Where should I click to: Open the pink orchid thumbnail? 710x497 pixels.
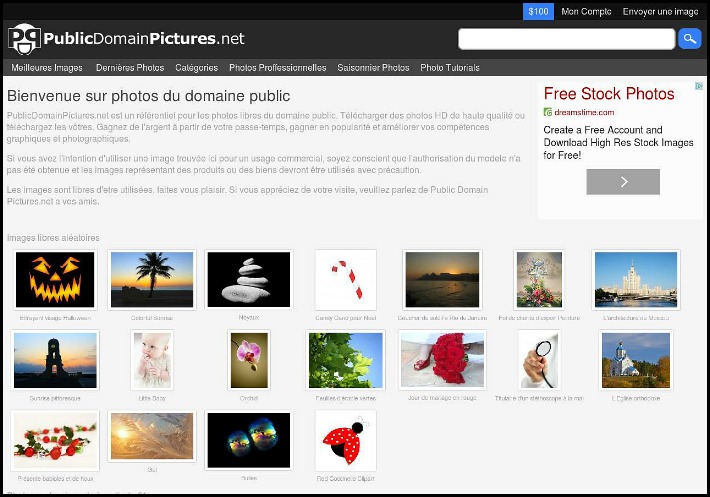pos(248,359)
